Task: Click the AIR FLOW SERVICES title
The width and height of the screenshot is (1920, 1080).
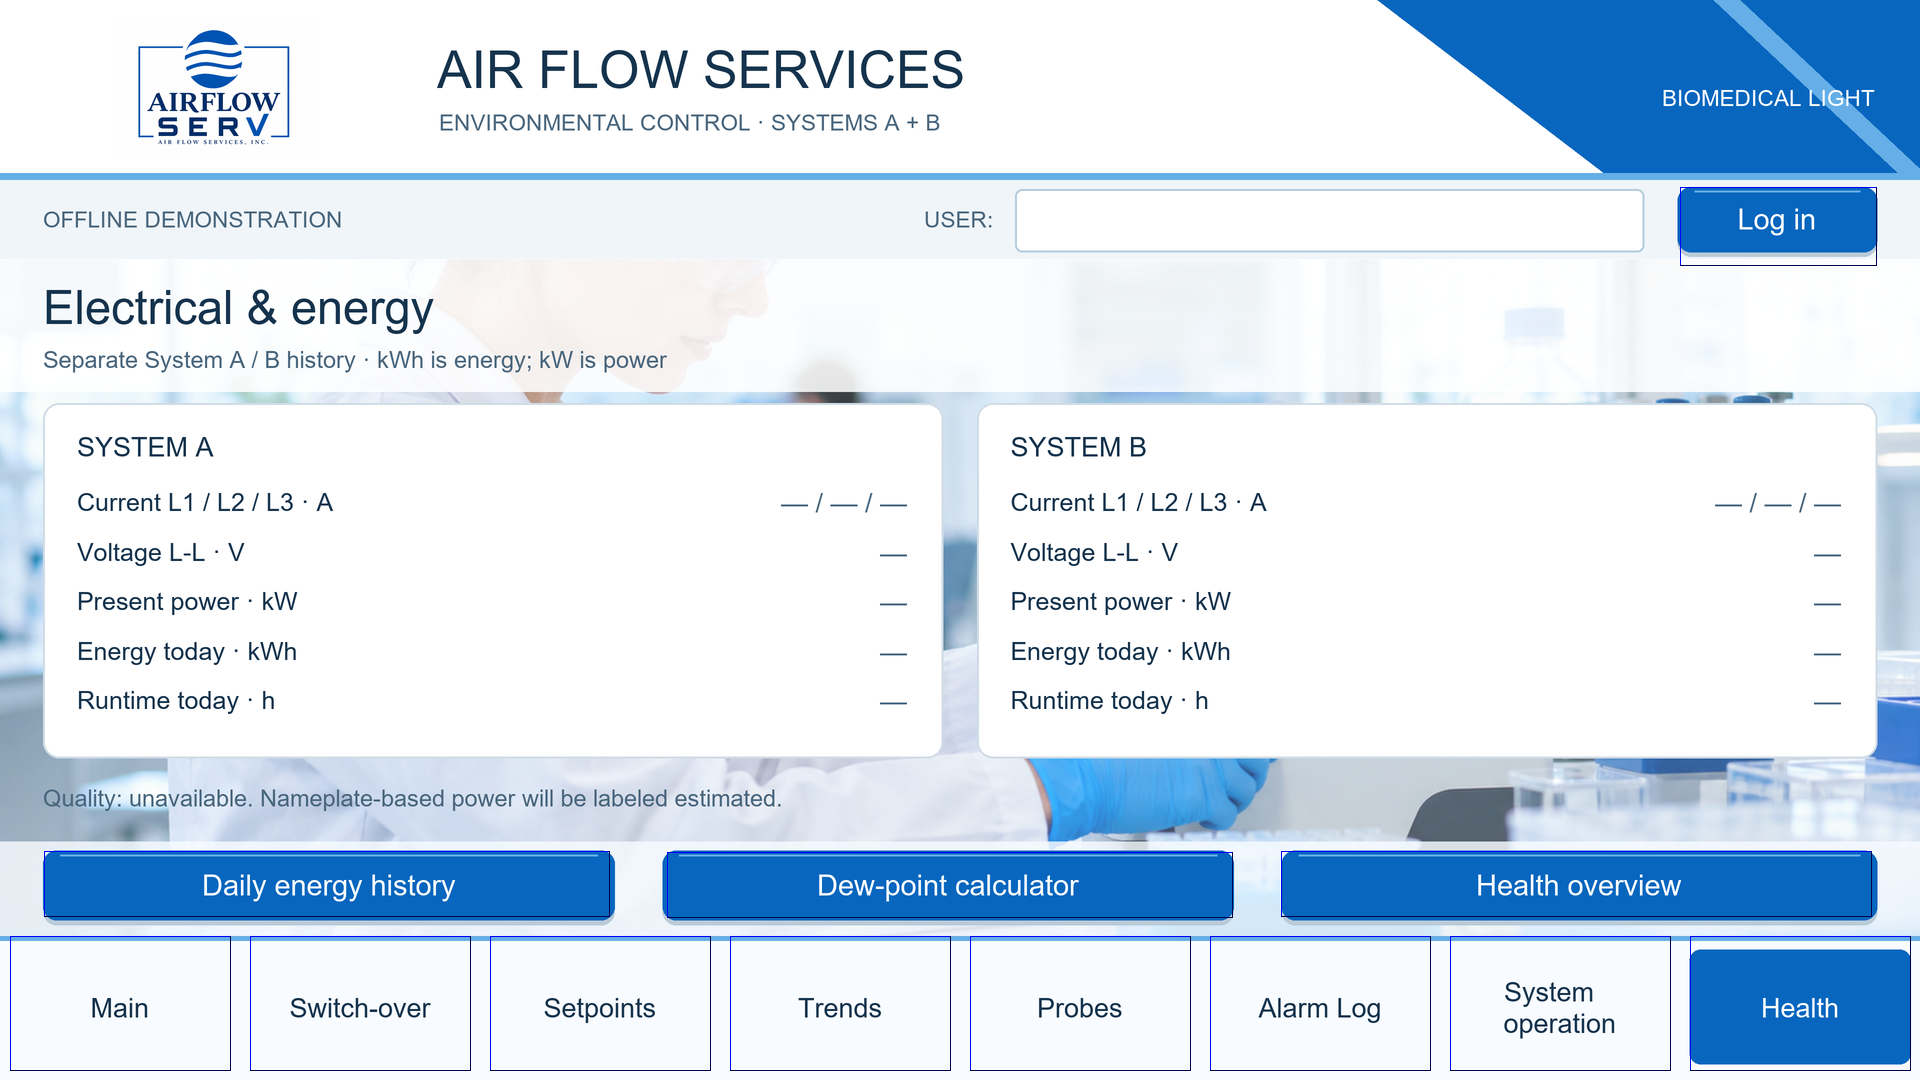Action: pos(700,70)
